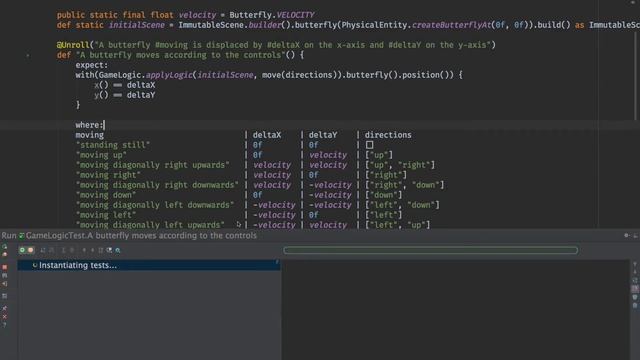Click the "moving down" string
This screenshot has height=360, width=640.
[x=106, y=195]
